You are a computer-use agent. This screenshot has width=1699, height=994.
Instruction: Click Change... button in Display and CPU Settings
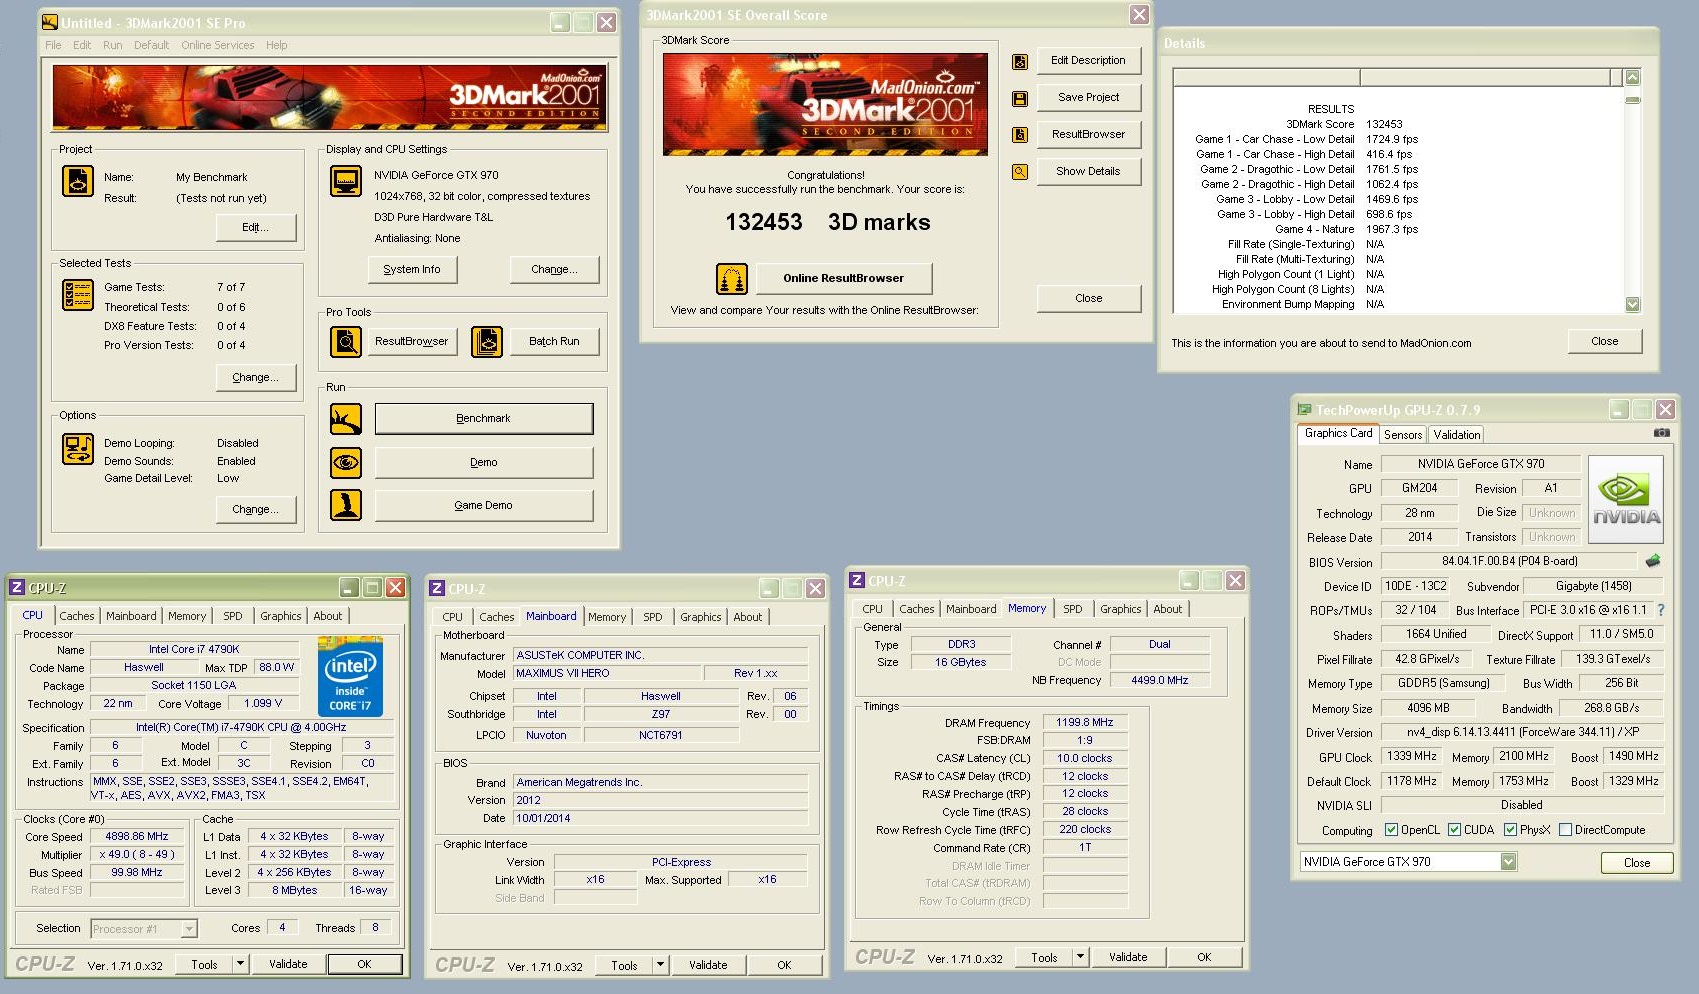pos(554,269)
